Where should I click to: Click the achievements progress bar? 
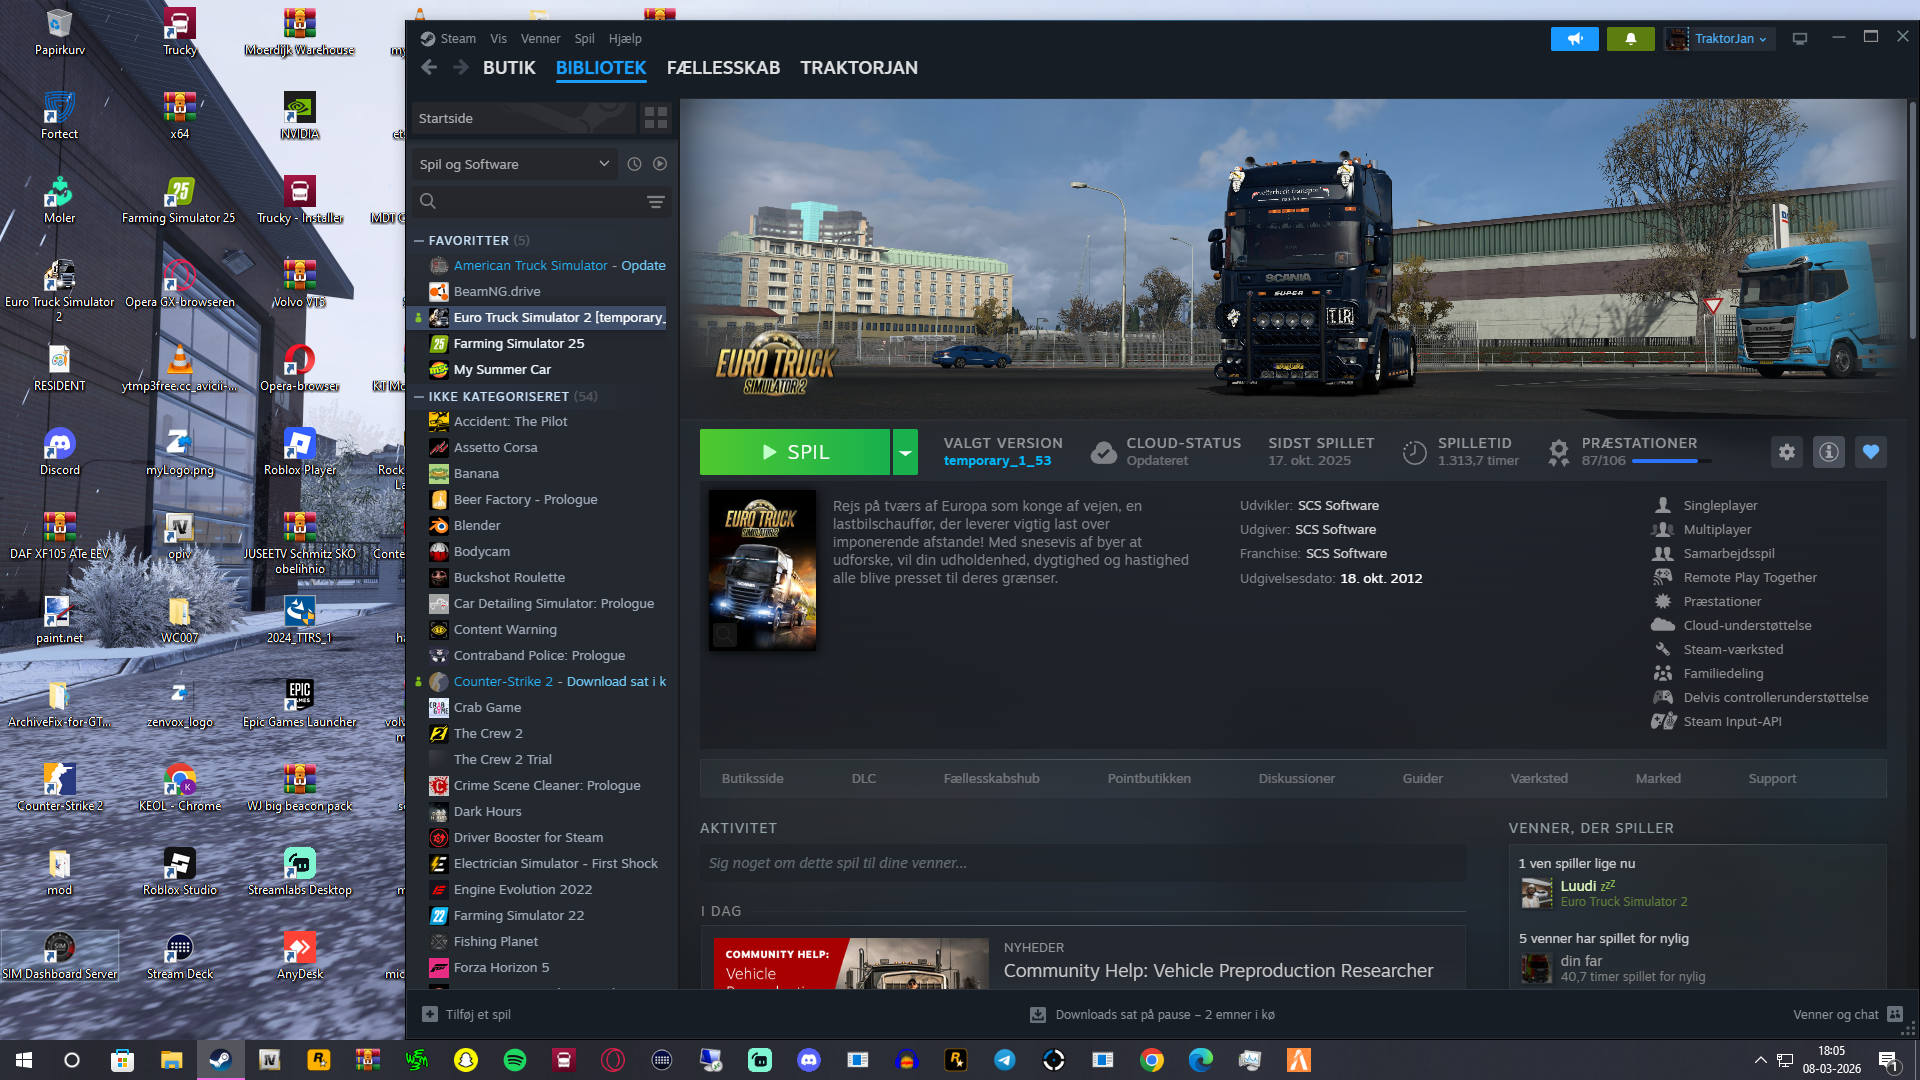(1670, 461)
